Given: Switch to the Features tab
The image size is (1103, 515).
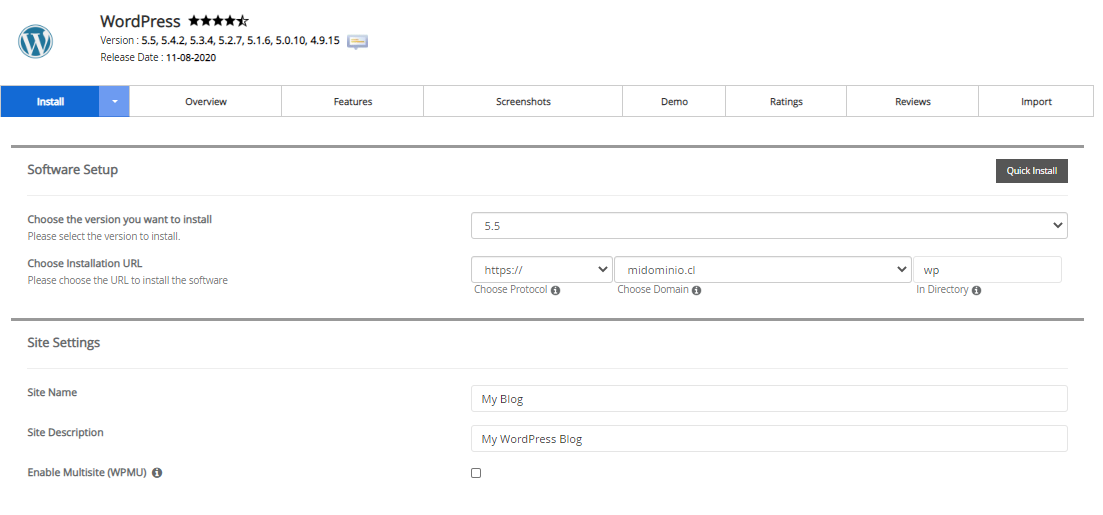Looking at the screenshot, I should click(x=352, y=101).
